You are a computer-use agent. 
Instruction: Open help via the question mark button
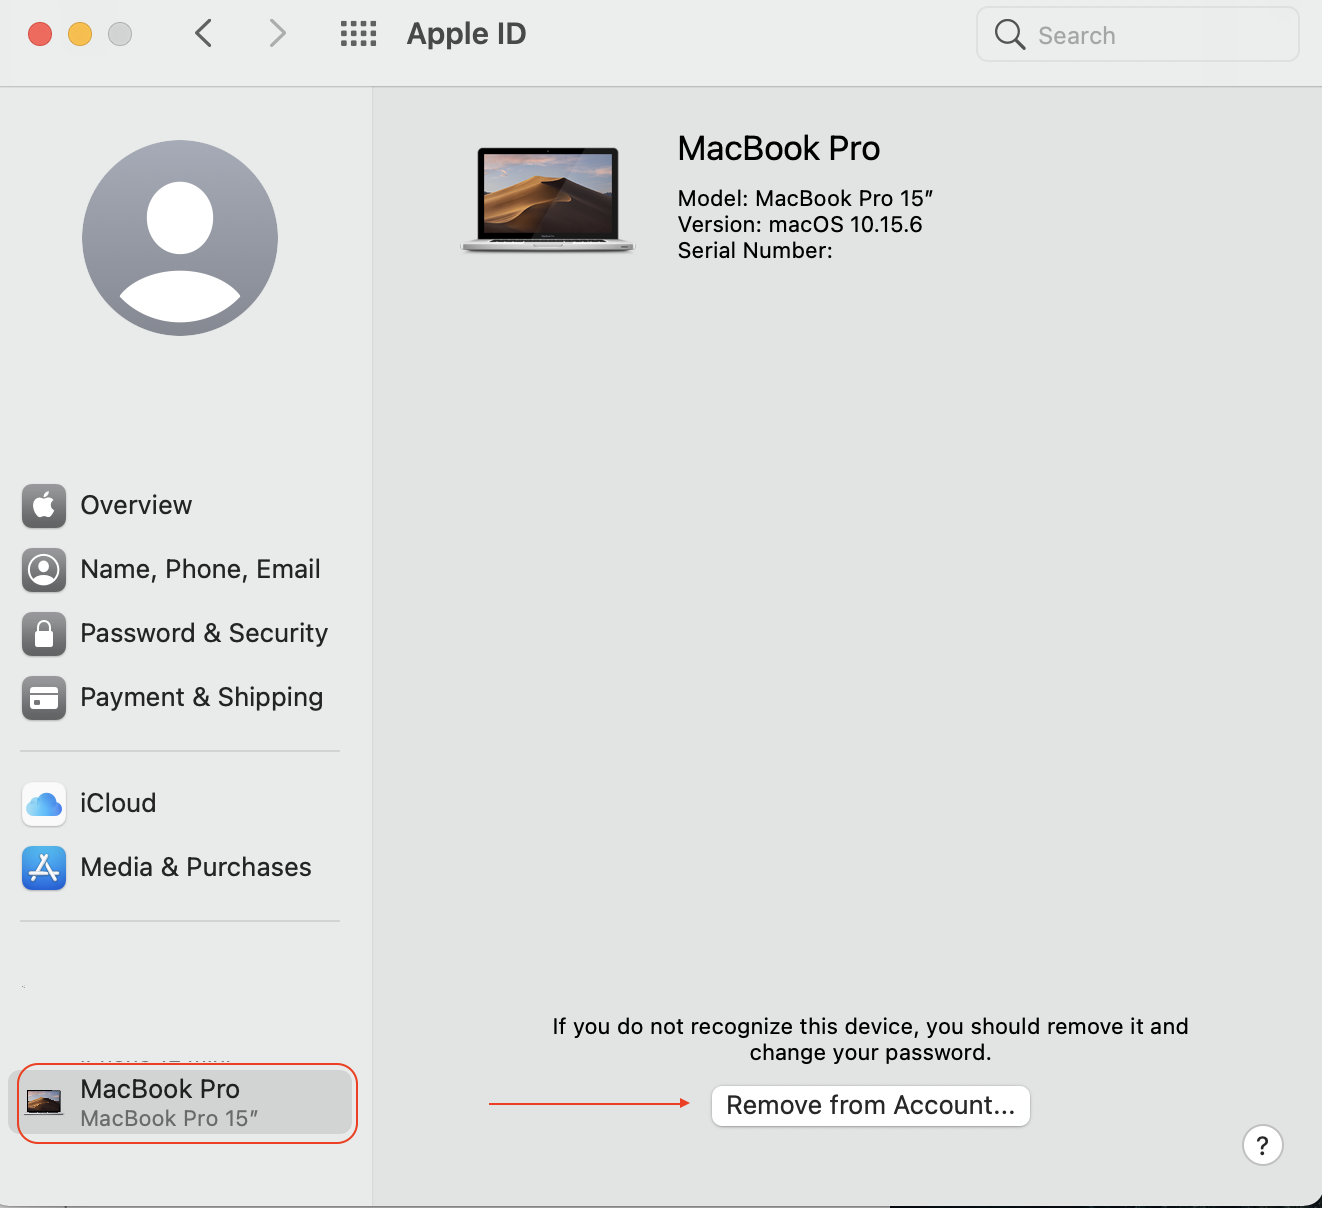pyautogui.click(x=1262, y=1145)
